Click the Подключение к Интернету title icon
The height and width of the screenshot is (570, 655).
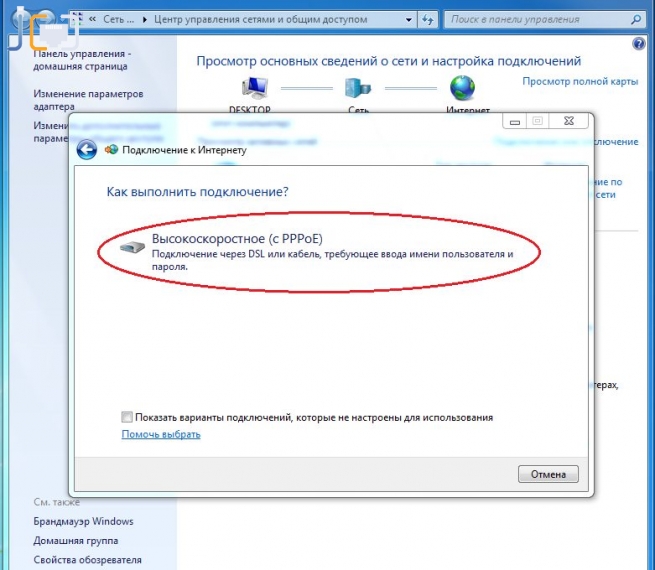111,149
